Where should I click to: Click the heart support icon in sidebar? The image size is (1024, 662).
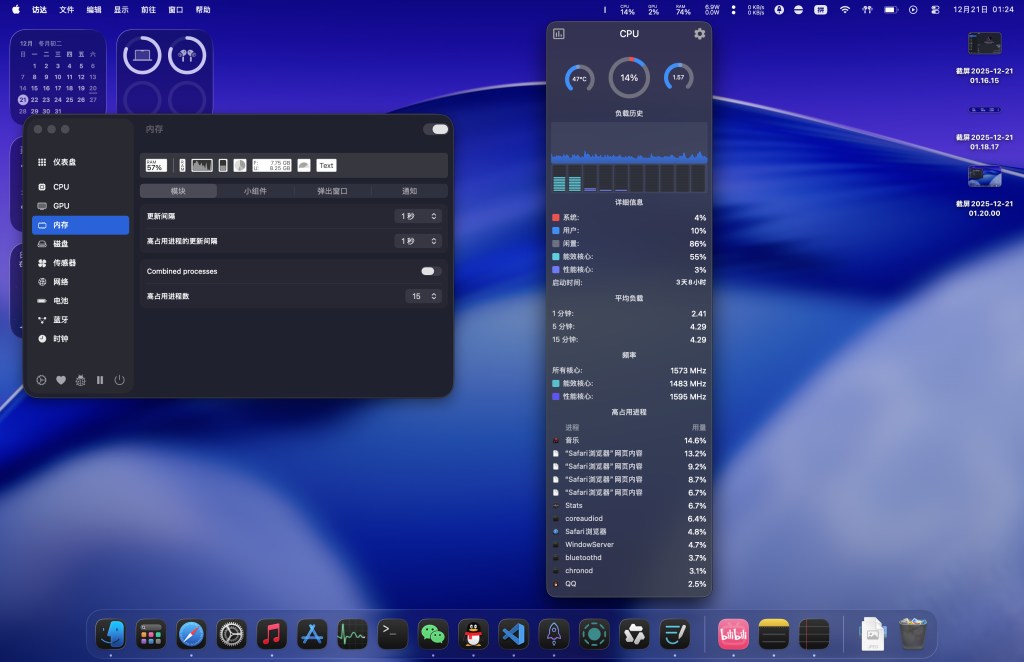point(60,380)
